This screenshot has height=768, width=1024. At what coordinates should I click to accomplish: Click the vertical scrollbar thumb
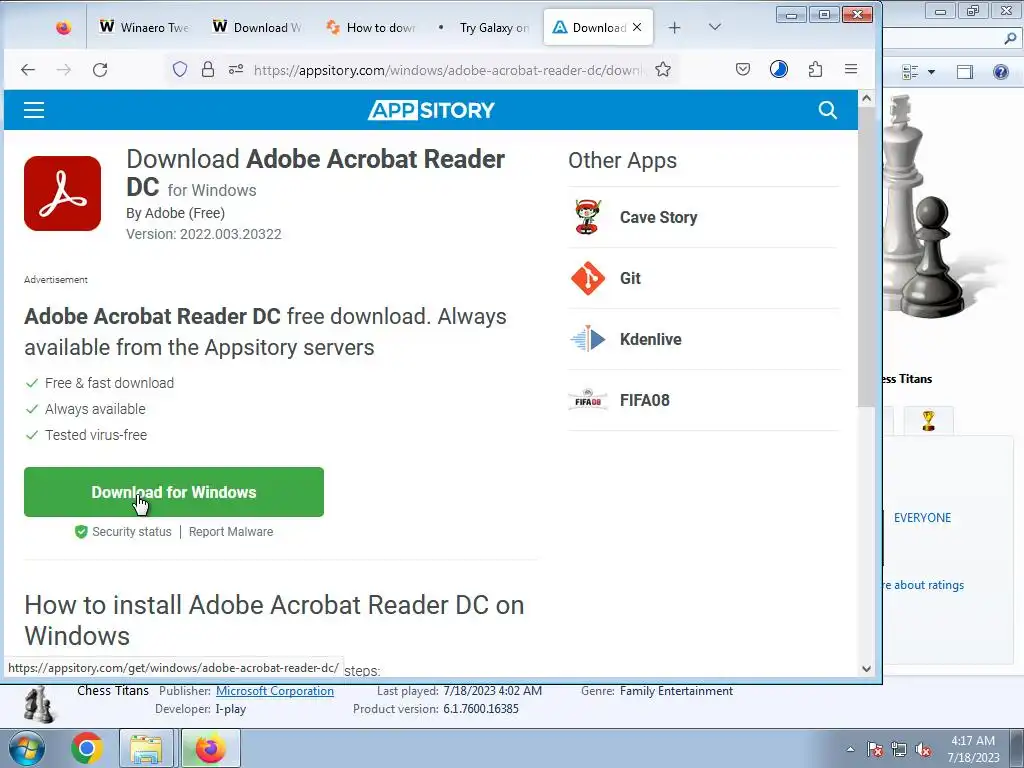[x=866, y=257]
